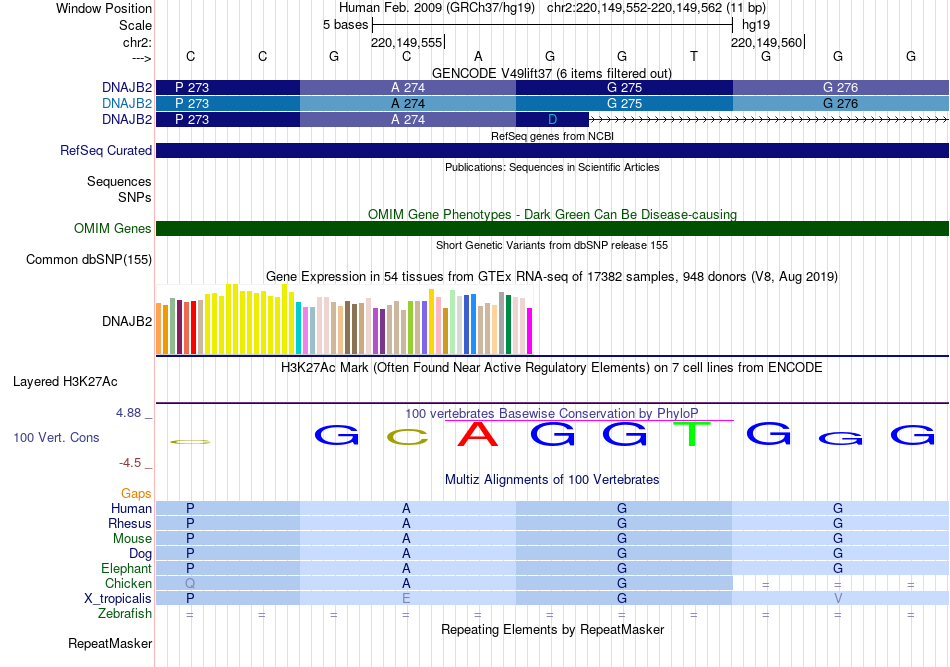This screenshot has height=667, width=950.
Task: Click DNAJB2 label beside the GTEx bar chart
Action: click(127, 321)
